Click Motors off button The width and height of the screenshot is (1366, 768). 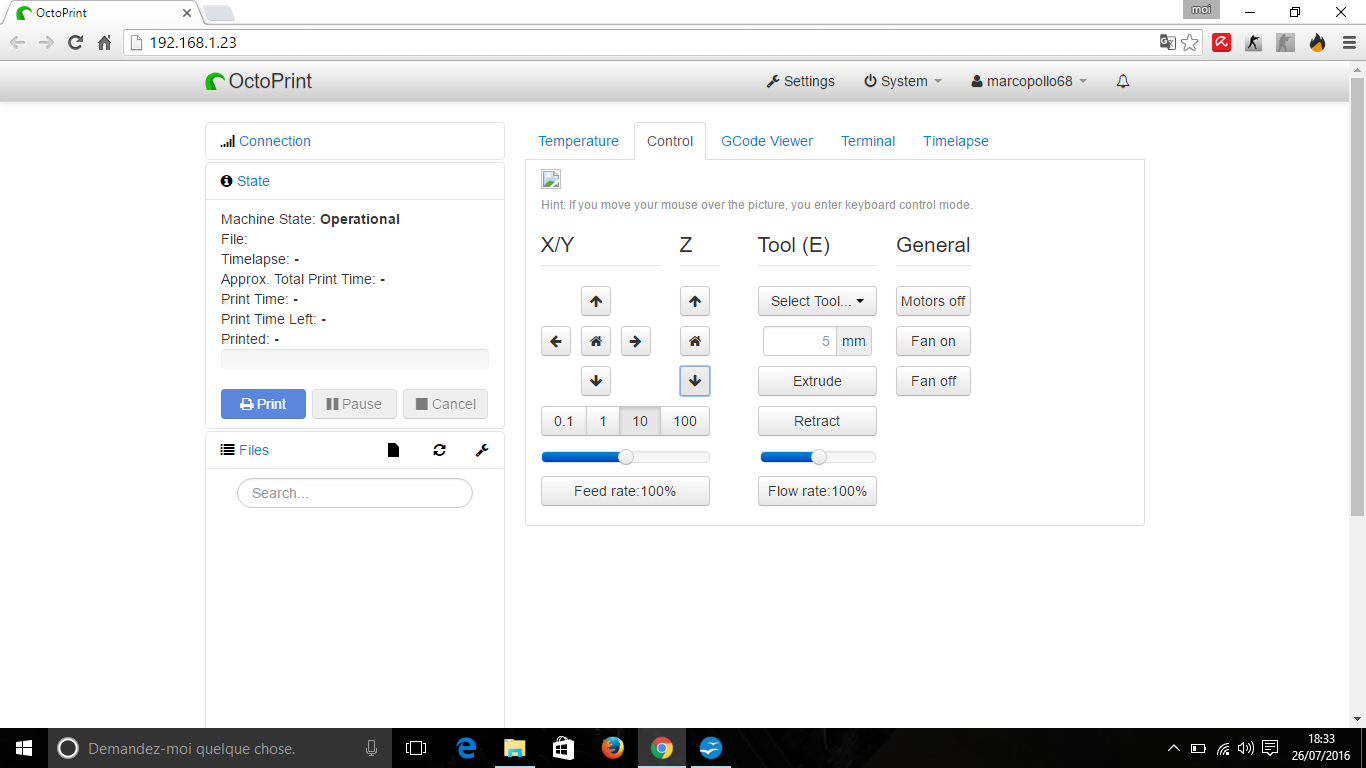click(933, 301)
